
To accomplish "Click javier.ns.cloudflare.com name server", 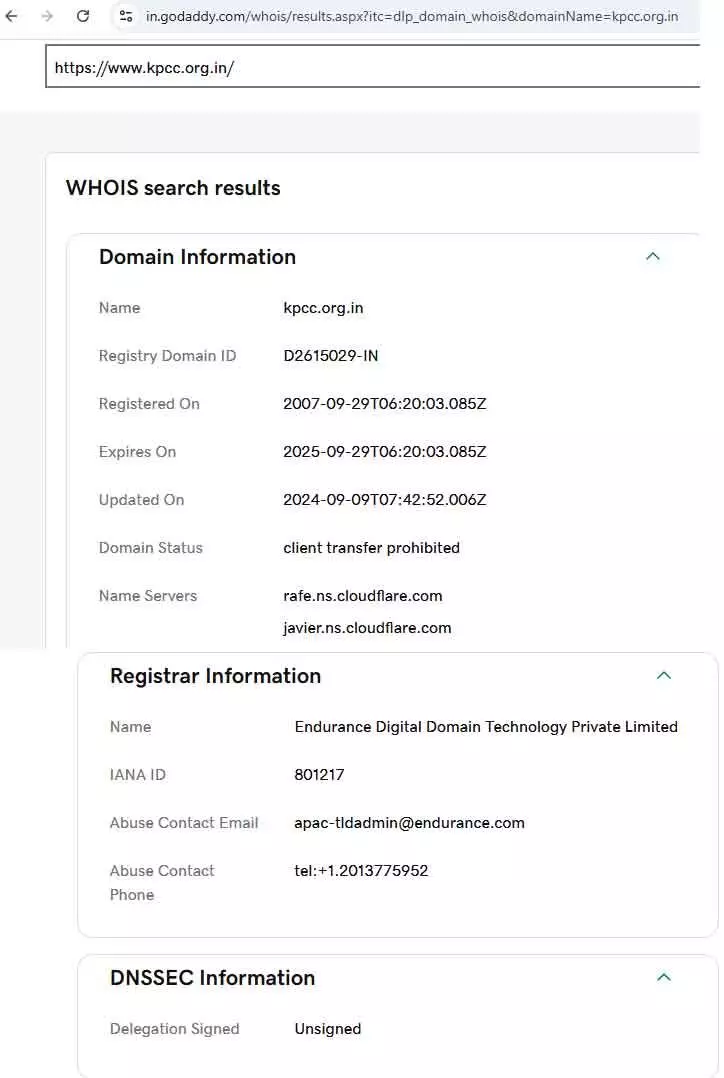I will coord(367,628).
